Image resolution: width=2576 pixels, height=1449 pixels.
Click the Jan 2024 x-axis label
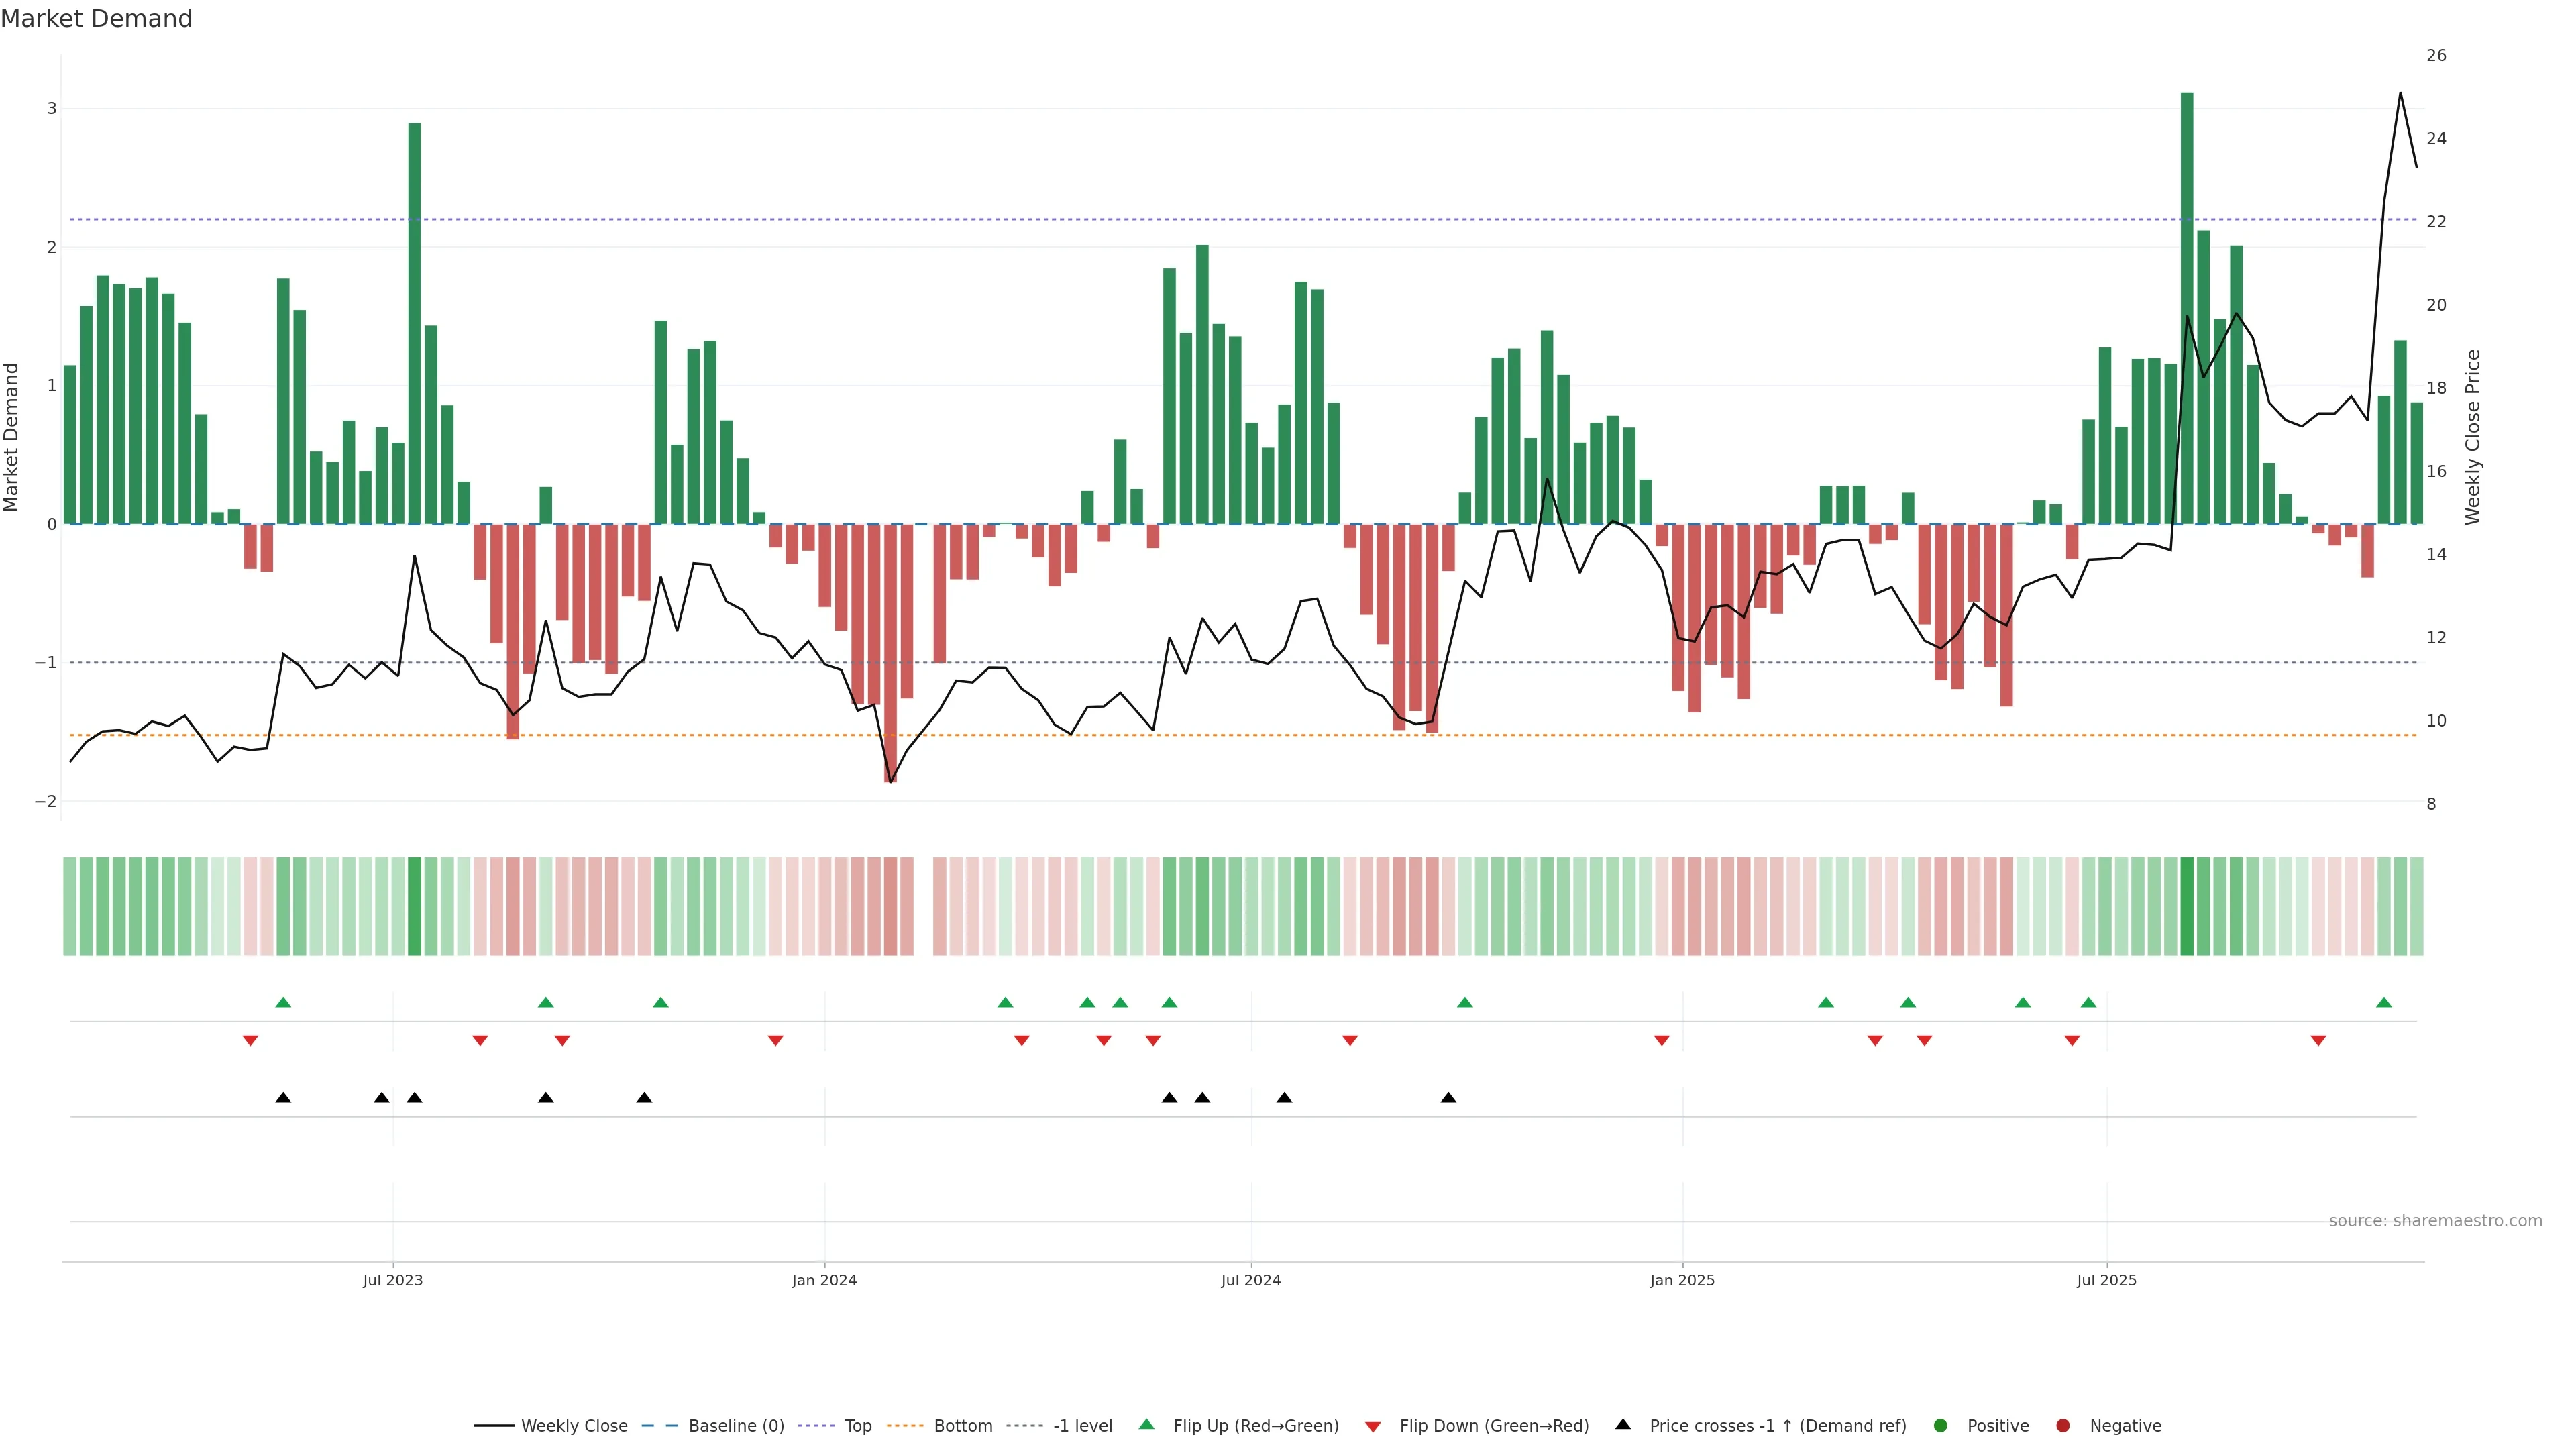(x=824, y=1280)
